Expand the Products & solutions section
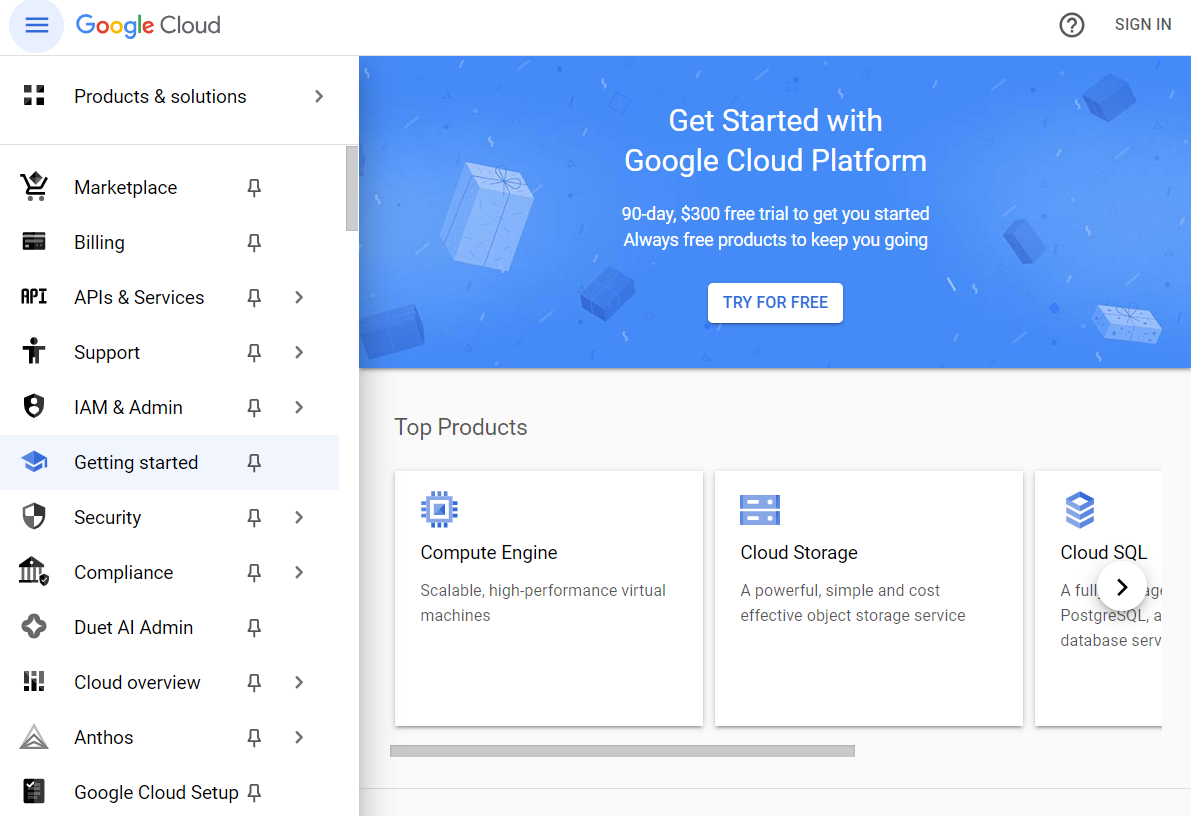Image resolution: width=1191 pixels, height=816 pixels. [x=318, y=96]
